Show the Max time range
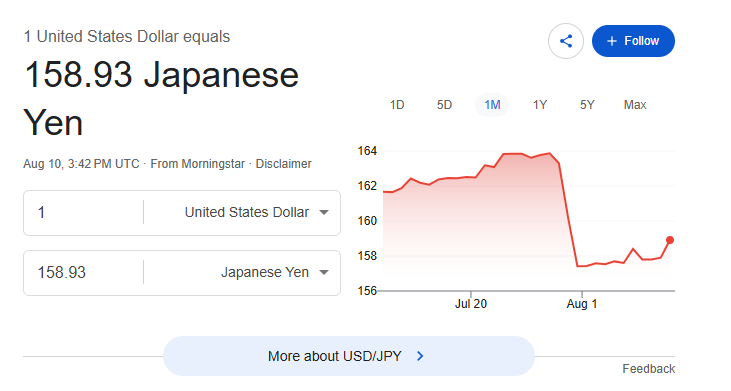The width and height of the screenshot is (731, 391). 635,105
